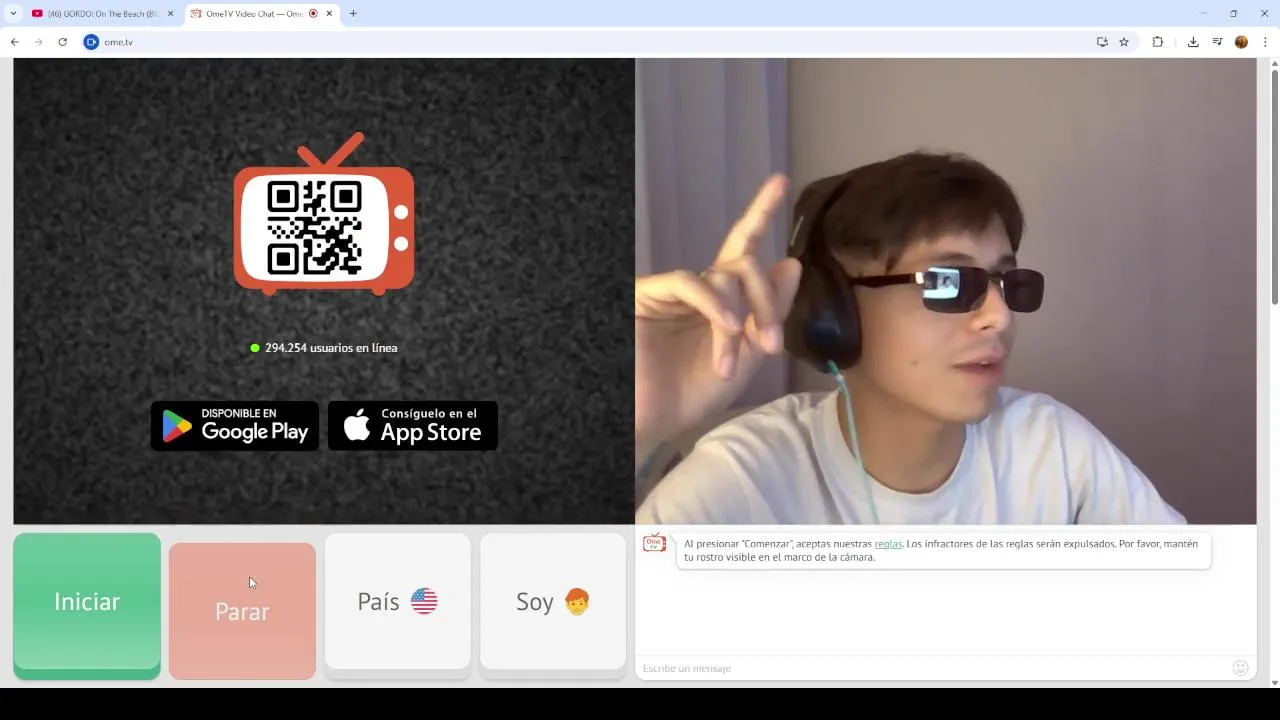Go back to previous page
The width and height of the screenshot is (1280, 720).
14,42
